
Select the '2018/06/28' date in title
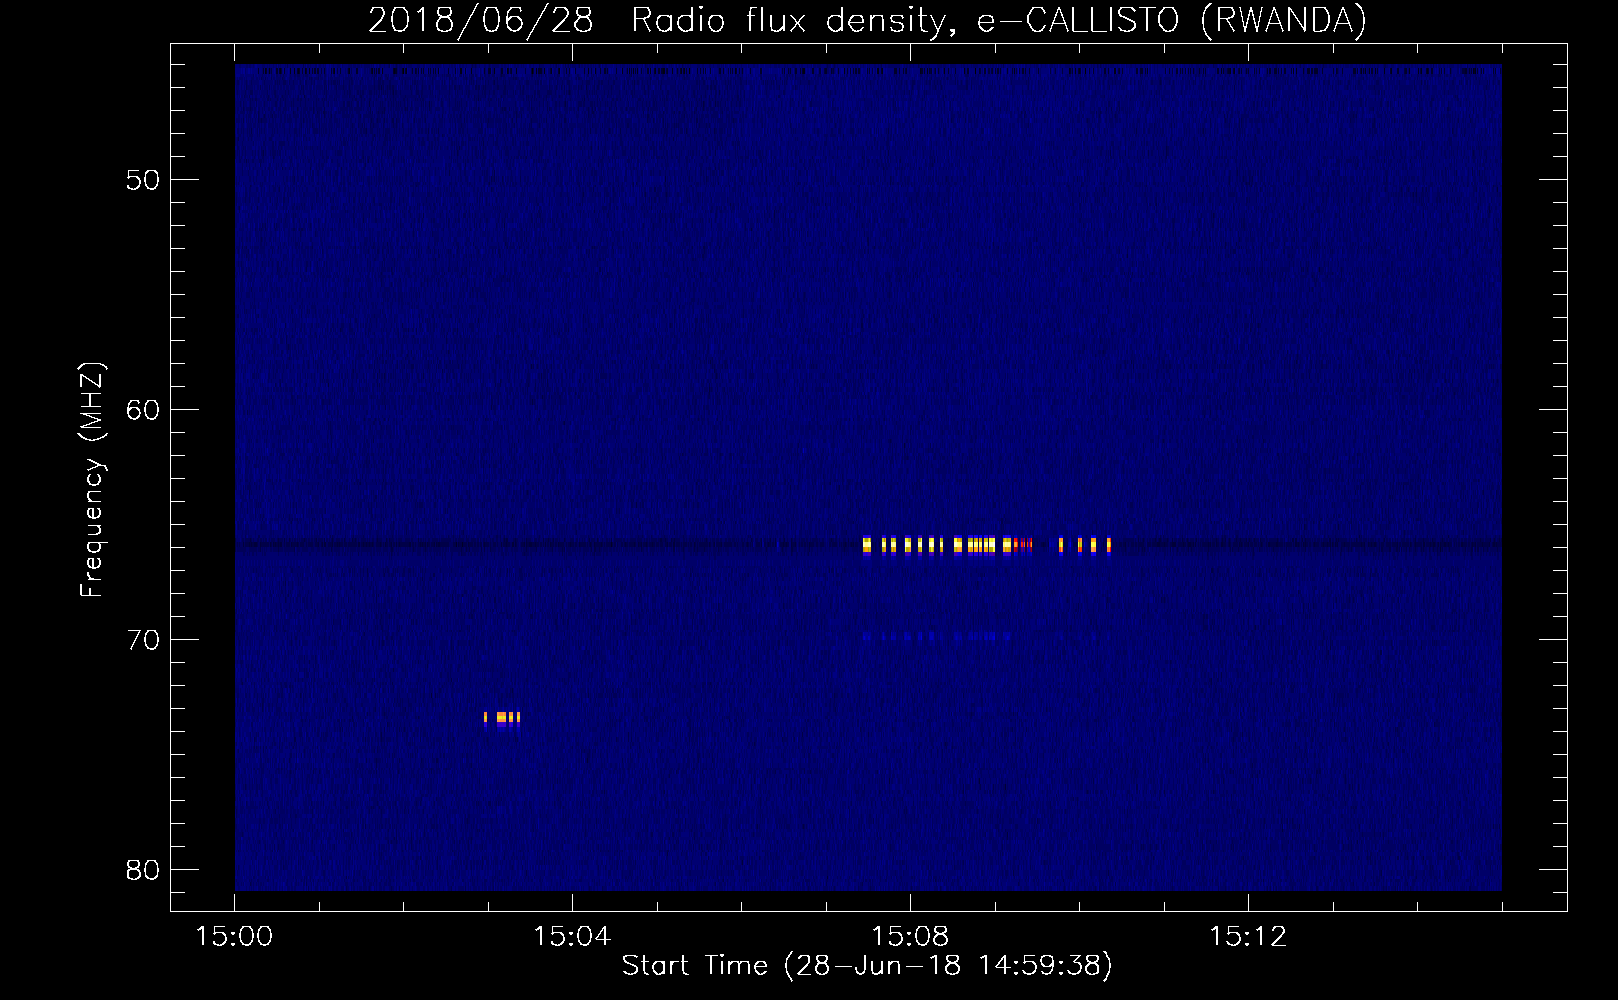[x=480, y=20]
